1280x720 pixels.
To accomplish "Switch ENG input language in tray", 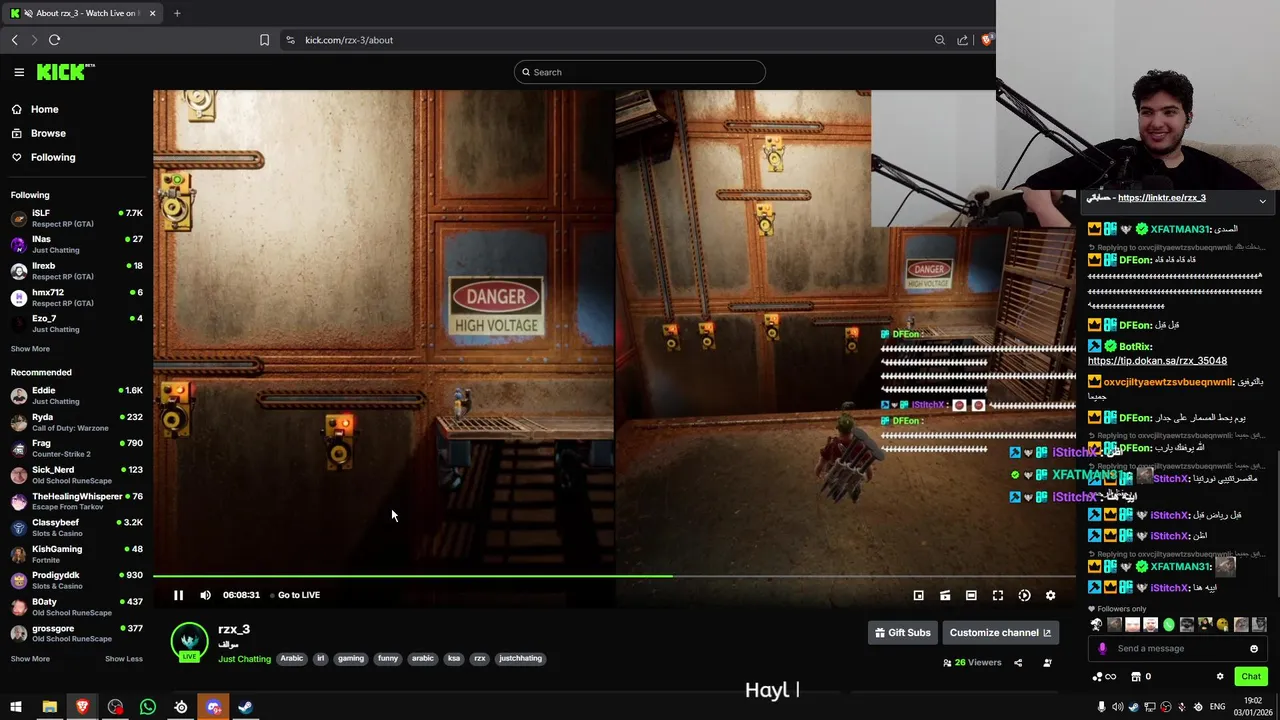I will point(1217,707).
